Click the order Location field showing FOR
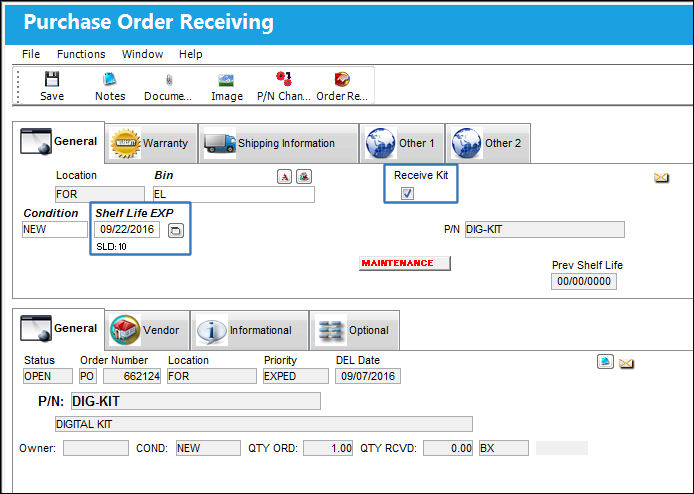The image size is (694, 494). (212, 376)
